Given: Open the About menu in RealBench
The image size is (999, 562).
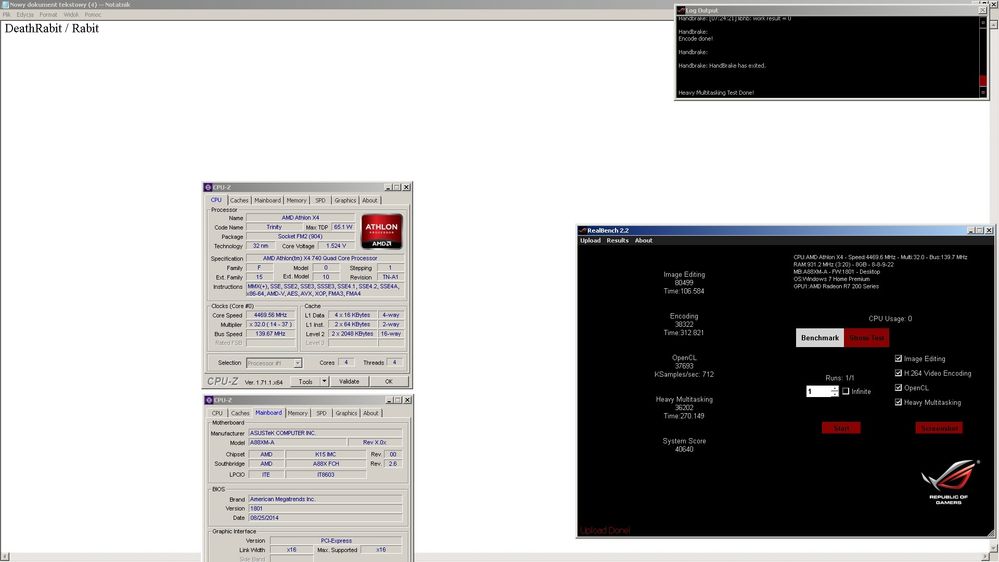Looking at the screenshot, I should pyautogui.click(x=643, y=240).
